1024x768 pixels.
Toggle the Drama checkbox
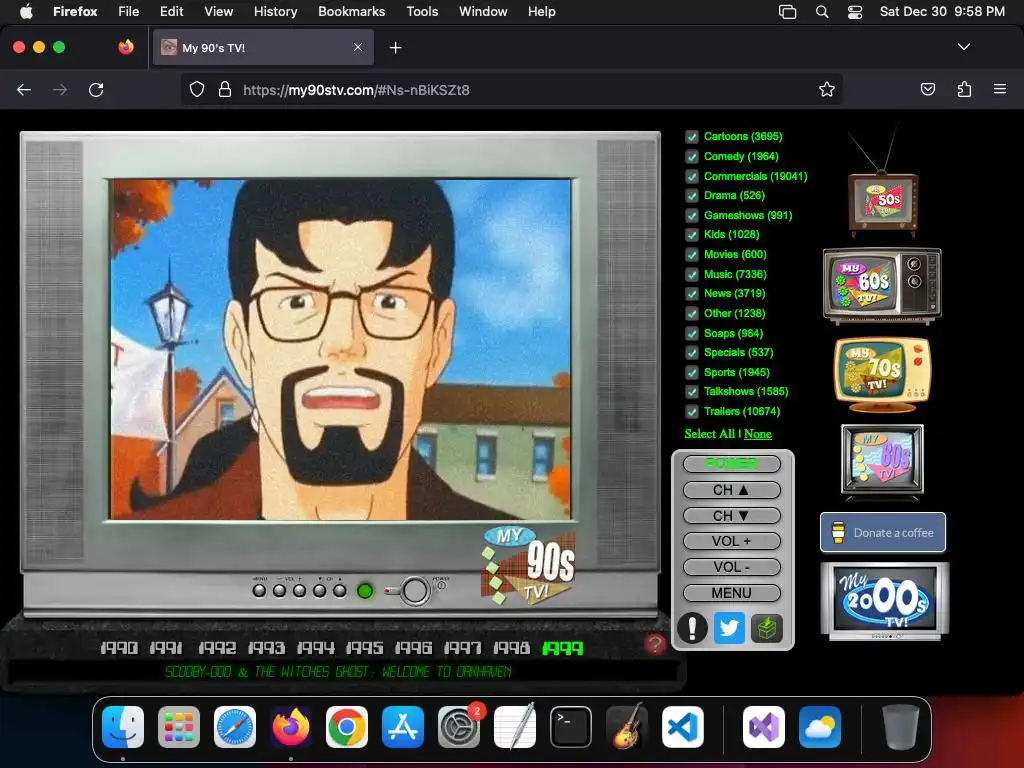692,196
